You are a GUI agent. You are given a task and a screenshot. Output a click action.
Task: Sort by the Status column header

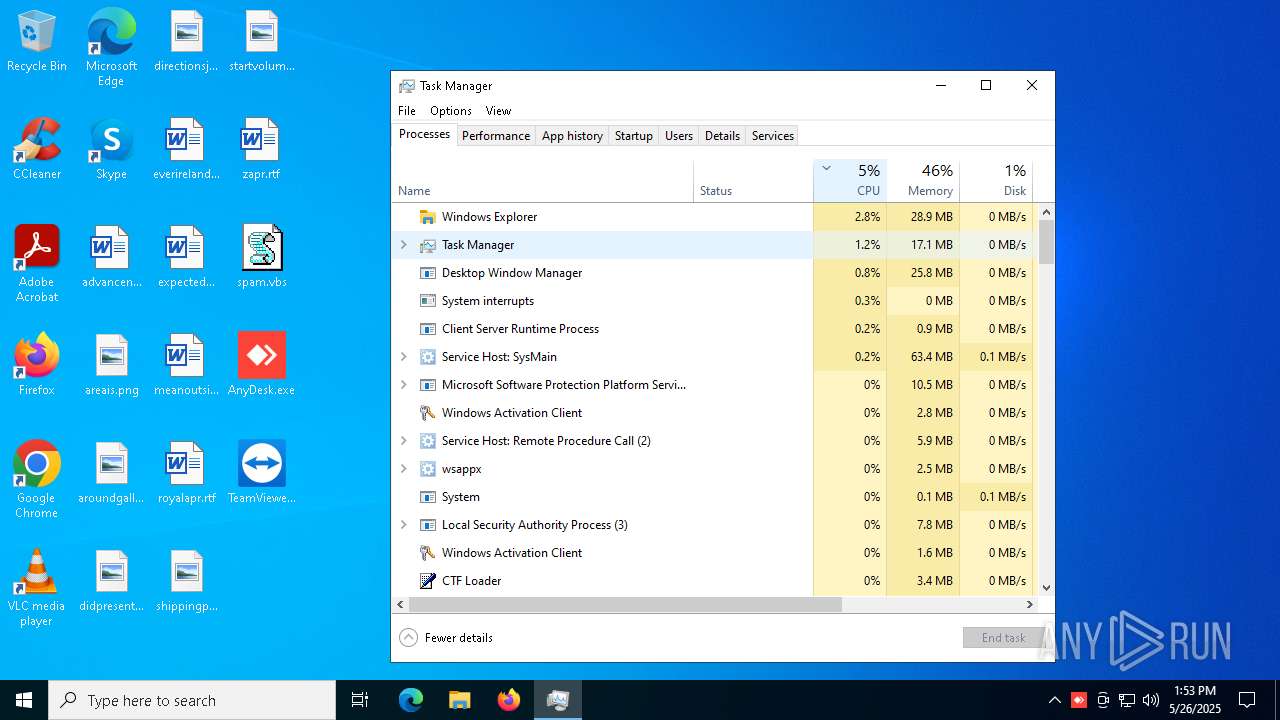click(x=753, y=180)
